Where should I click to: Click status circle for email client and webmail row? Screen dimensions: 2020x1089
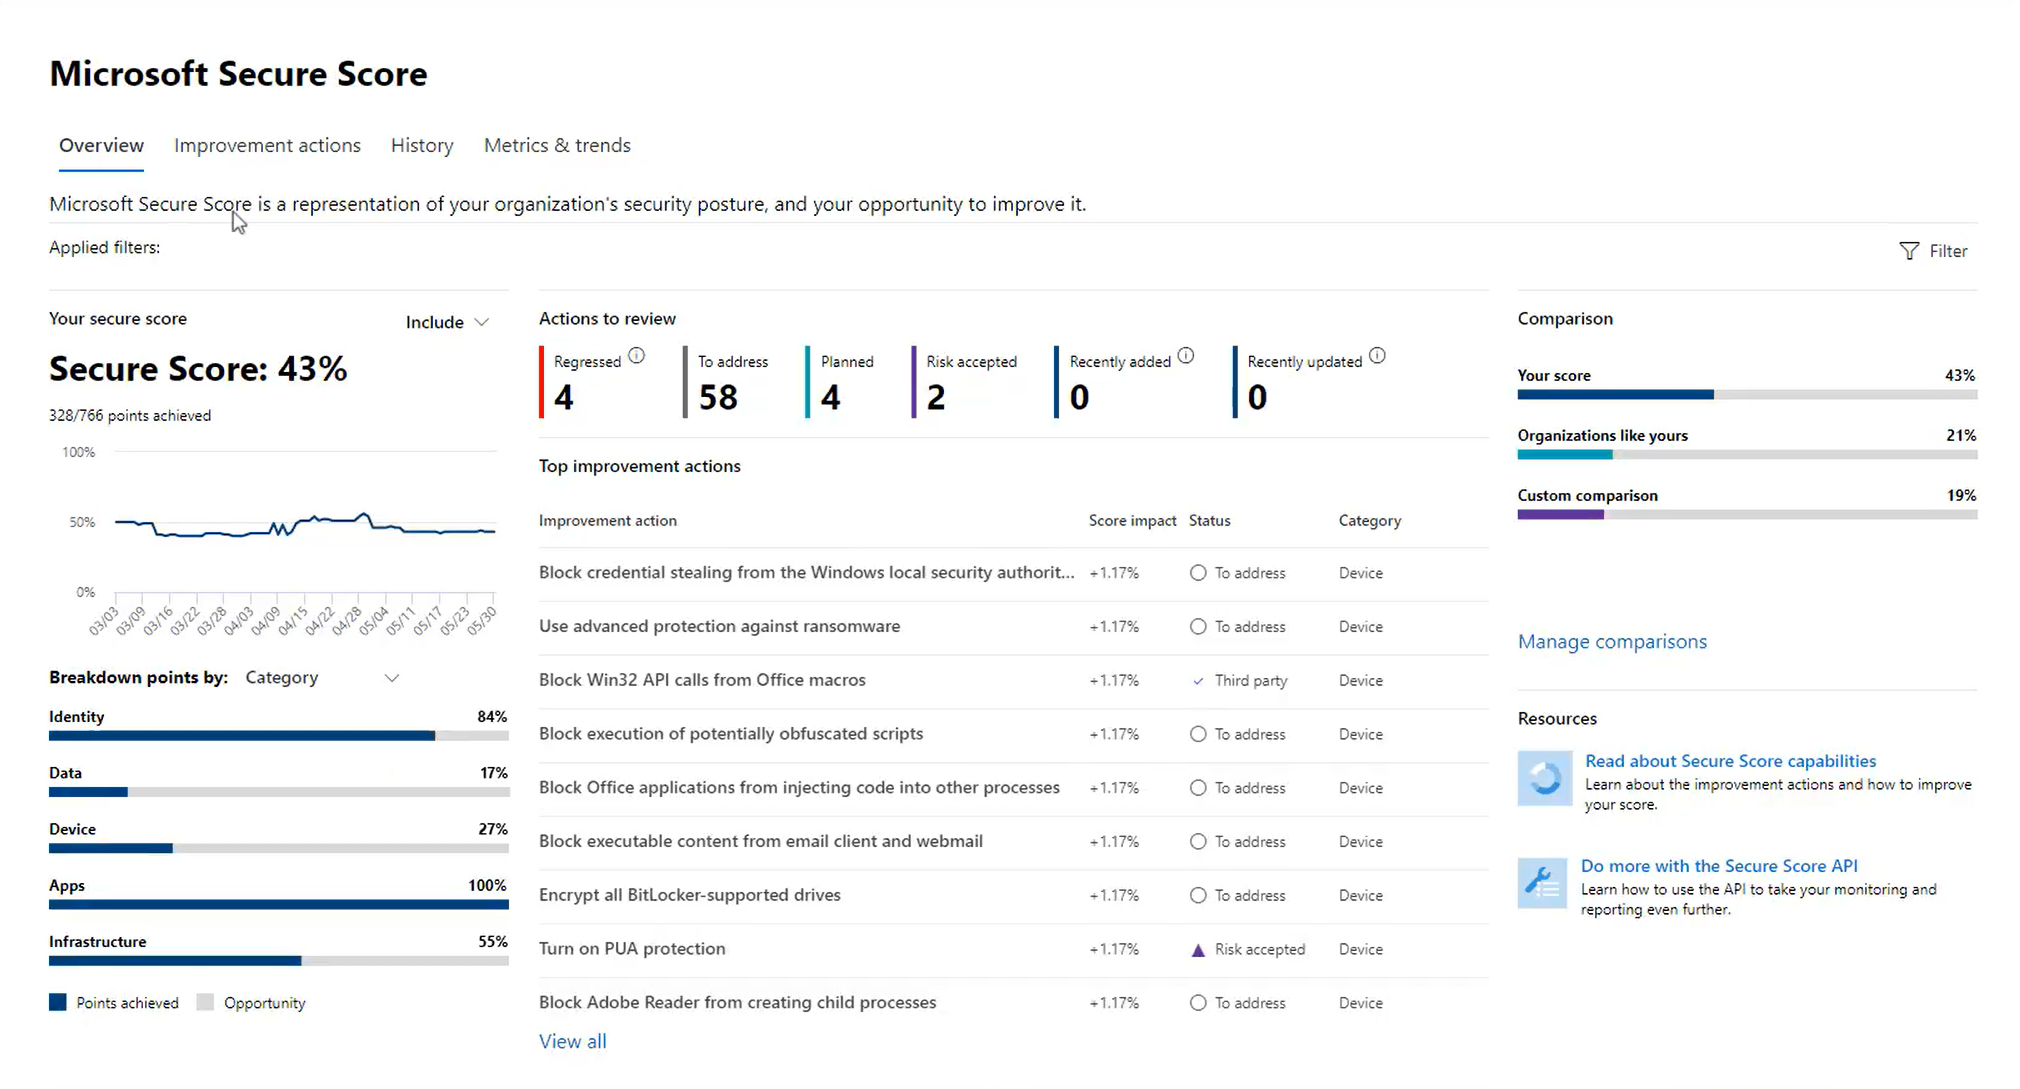(1198, 842)
